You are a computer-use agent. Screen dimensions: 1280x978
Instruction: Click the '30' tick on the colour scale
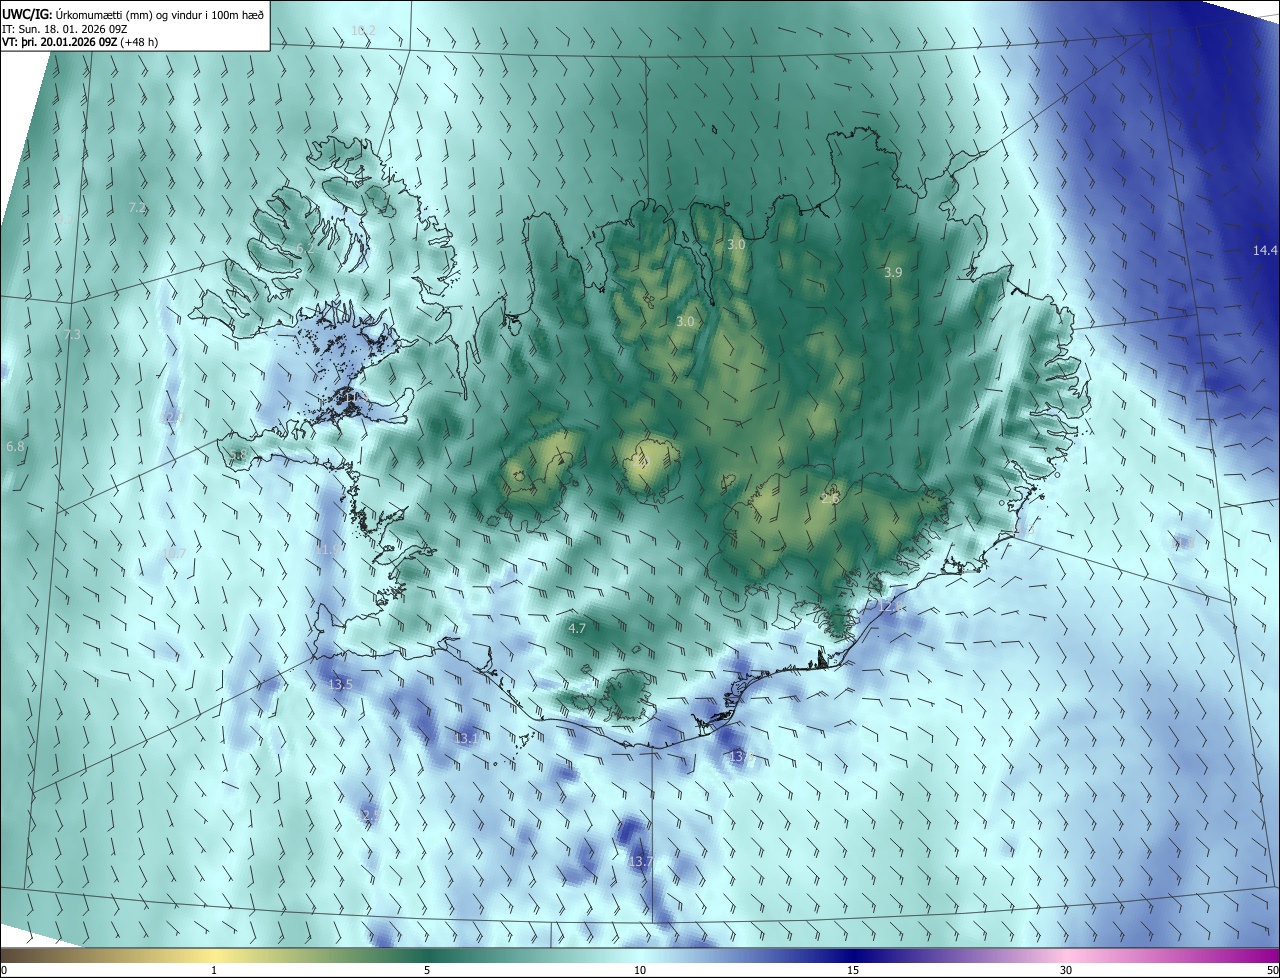click(x=1066, y=970)
